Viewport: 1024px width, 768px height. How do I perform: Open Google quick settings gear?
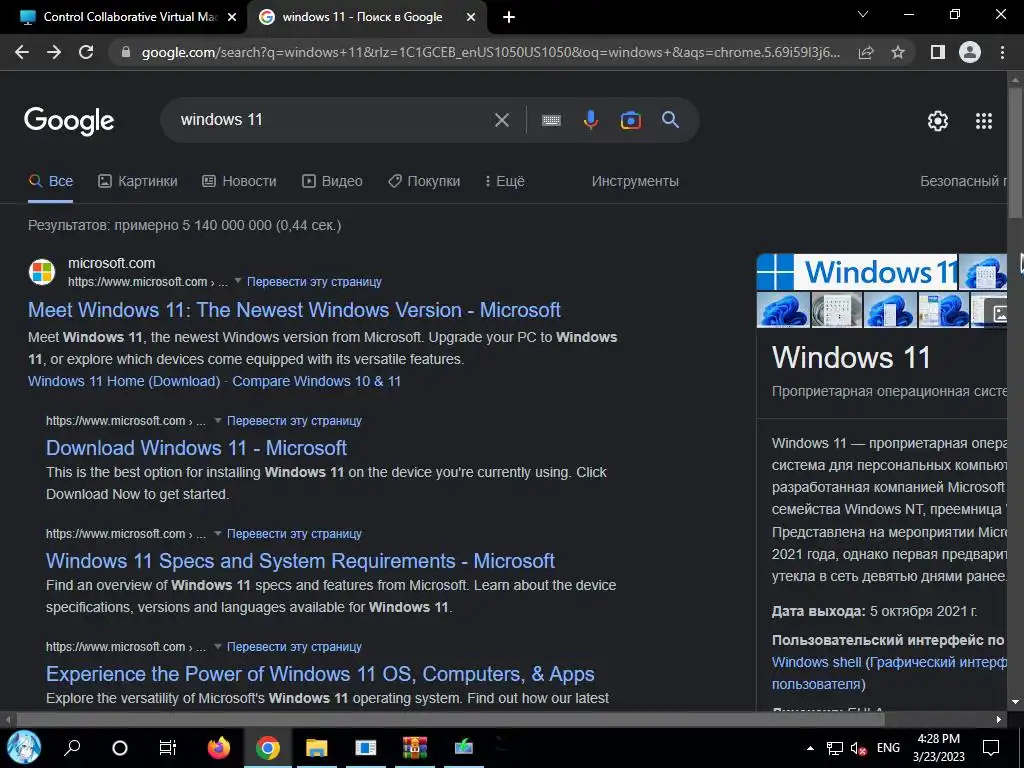[938, 121]
